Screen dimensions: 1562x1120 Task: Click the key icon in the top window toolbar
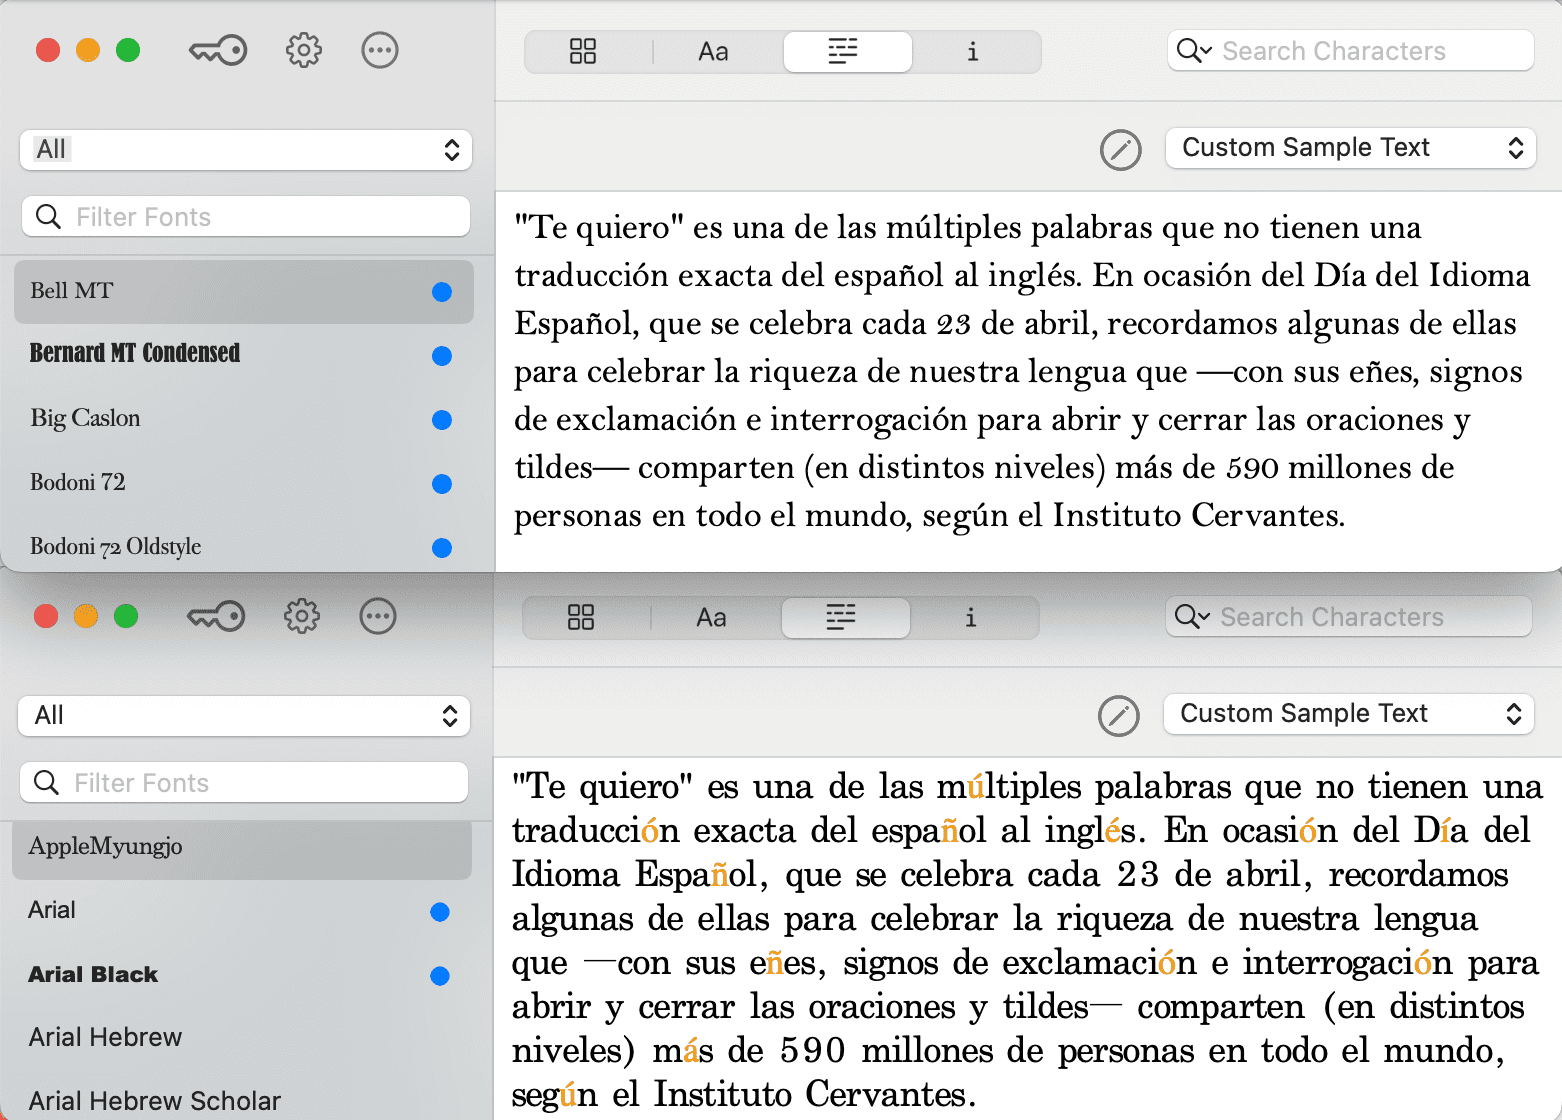tap(218, 50)
